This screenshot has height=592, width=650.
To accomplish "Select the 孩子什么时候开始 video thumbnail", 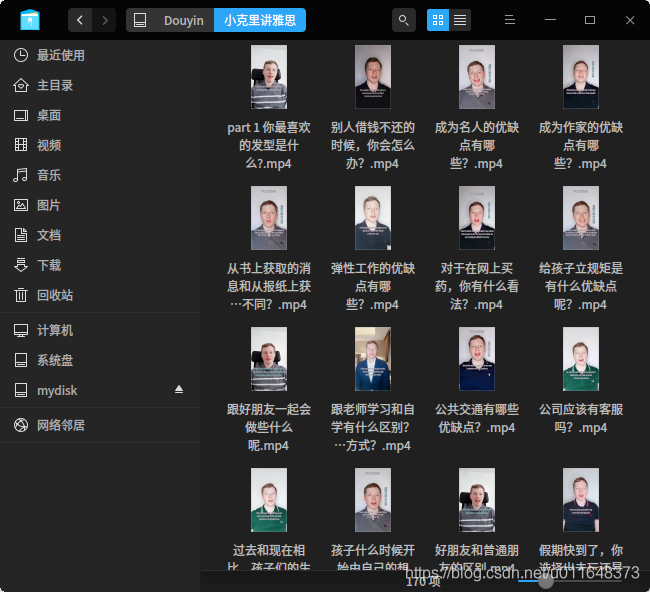I will coord(373,500).
